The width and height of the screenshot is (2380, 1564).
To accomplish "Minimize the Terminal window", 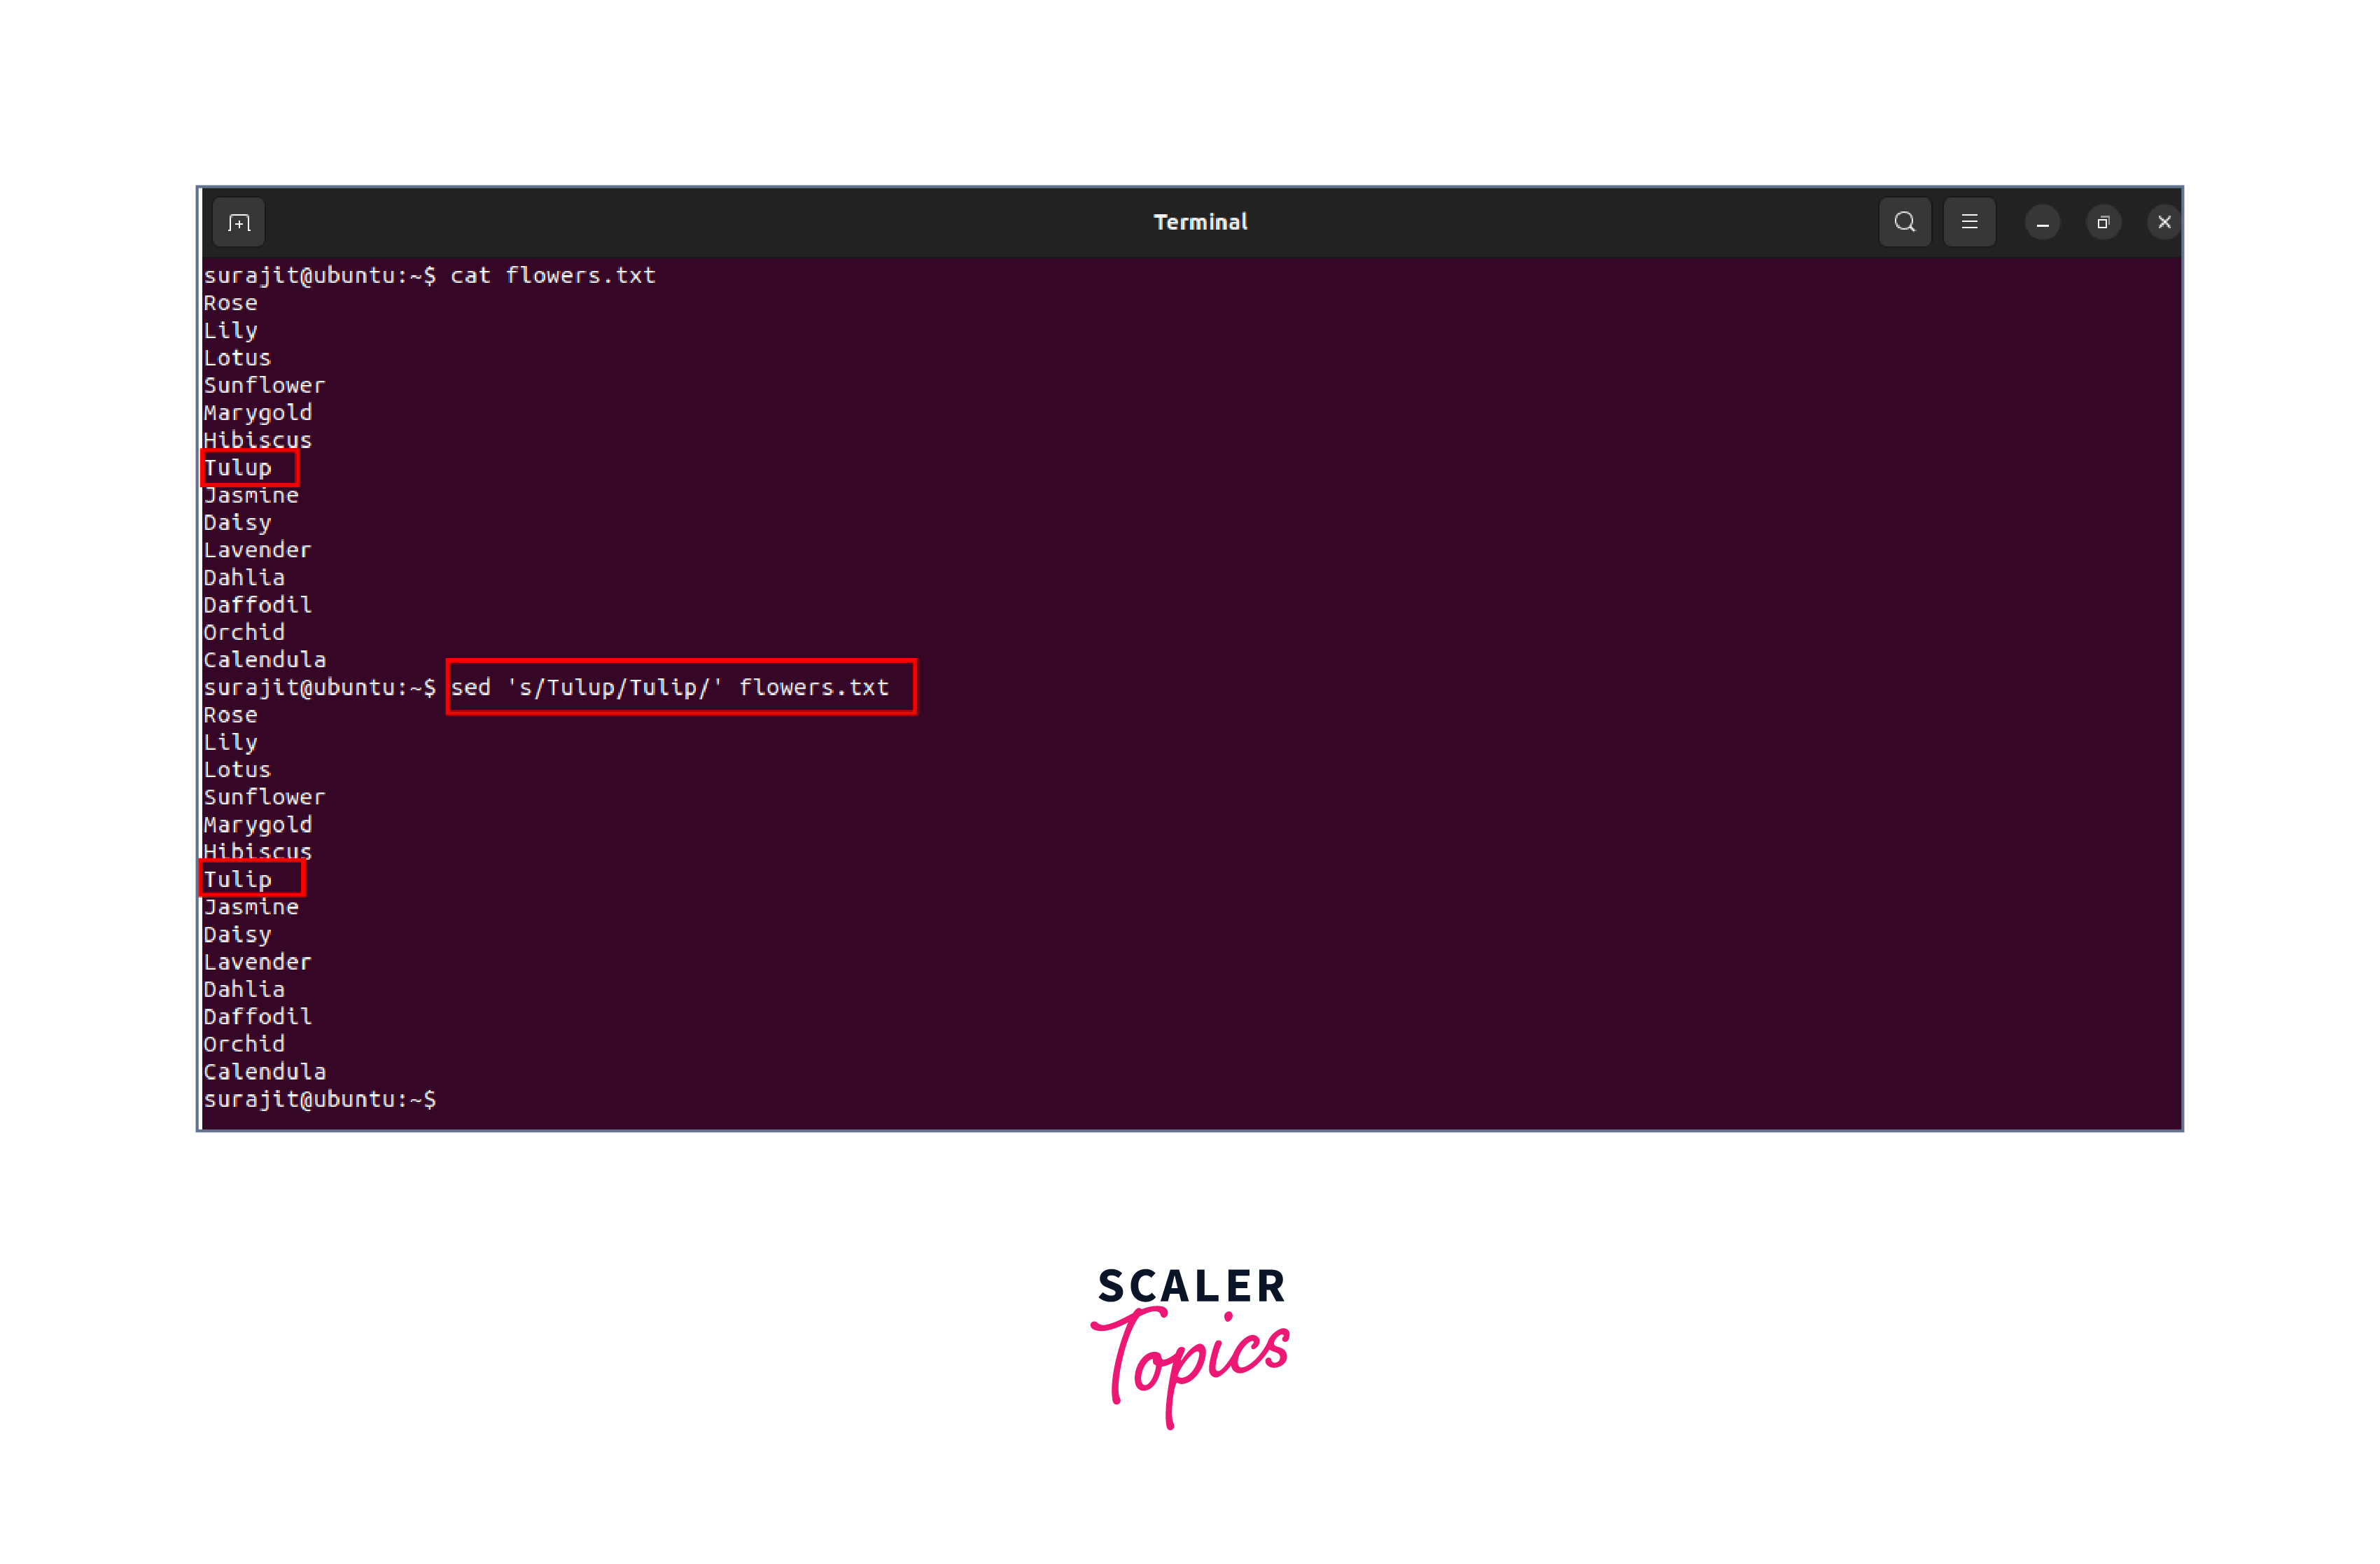I will (x=2042, y=223).
